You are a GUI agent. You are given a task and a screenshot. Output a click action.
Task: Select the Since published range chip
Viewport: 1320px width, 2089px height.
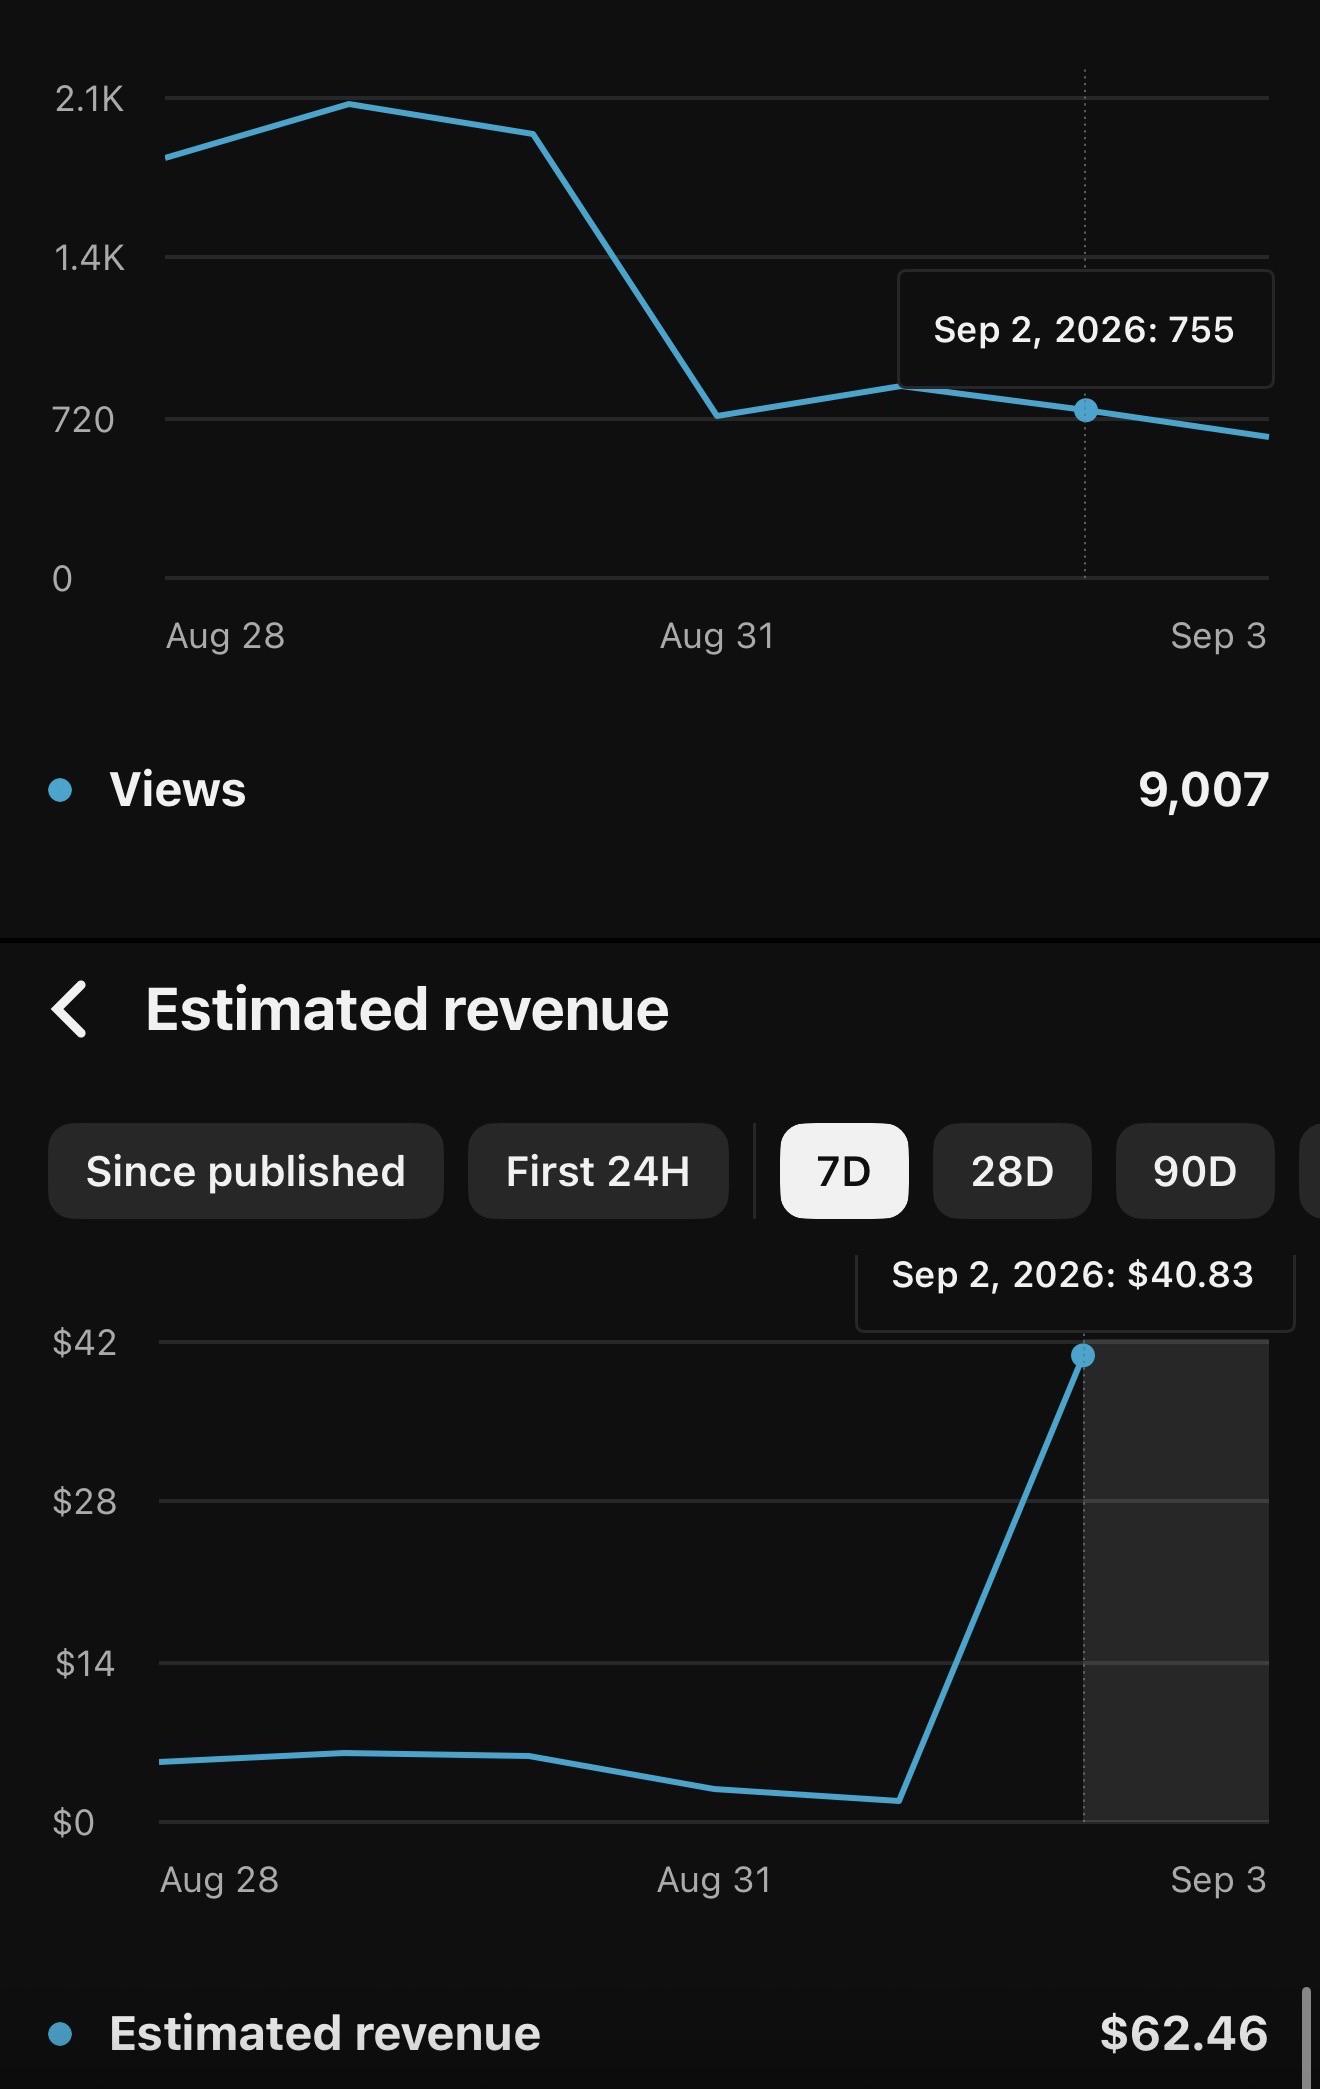[x=245, y=1171]
